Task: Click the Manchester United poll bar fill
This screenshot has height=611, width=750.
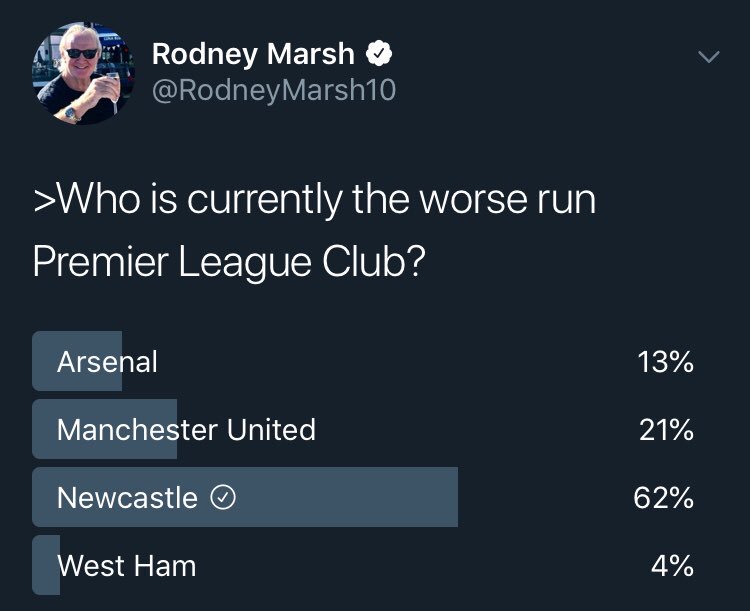Action: pyautogui.click(x=104, y=429)
